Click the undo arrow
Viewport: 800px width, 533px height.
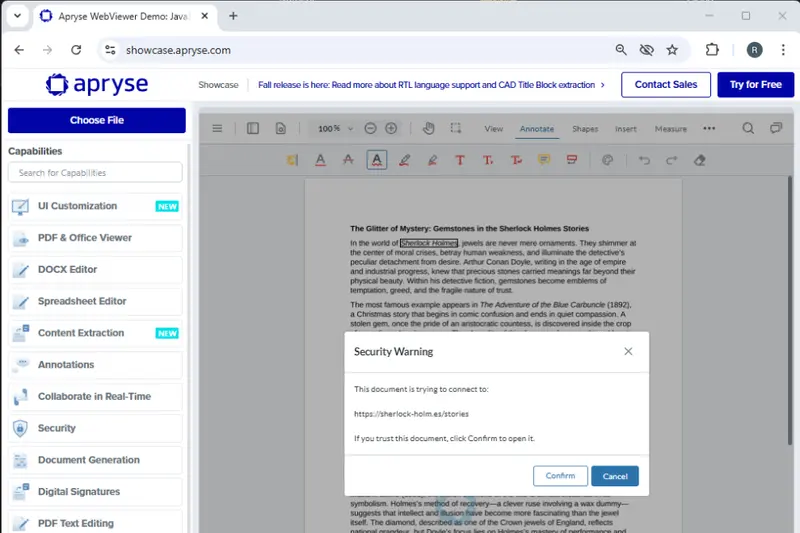(x=644, y=160)
